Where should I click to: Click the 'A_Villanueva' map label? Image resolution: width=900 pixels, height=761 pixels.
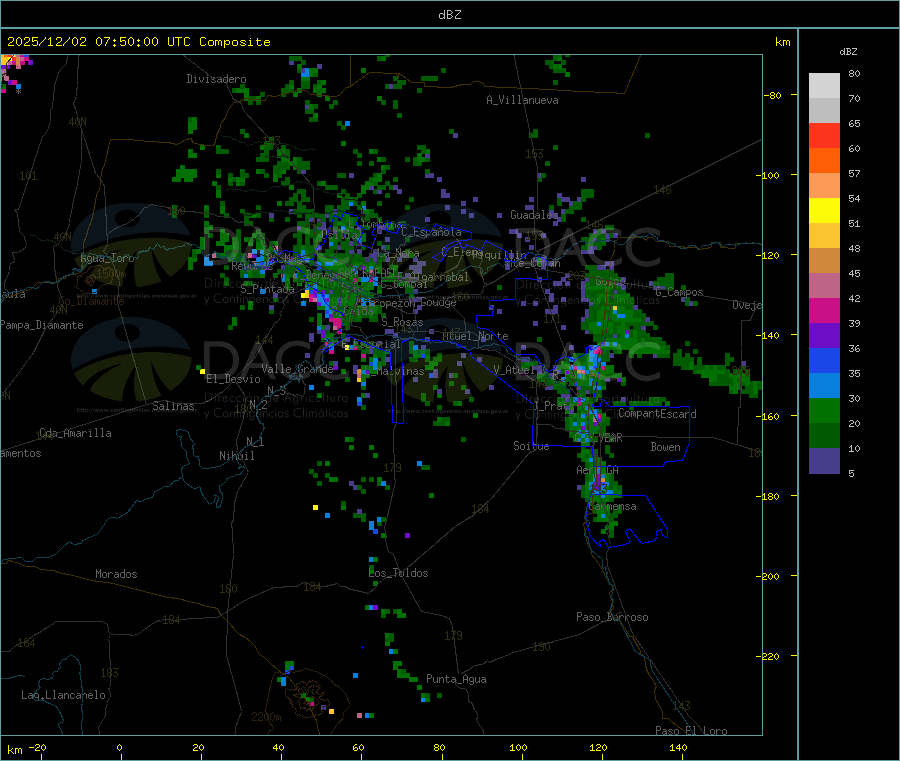[522, 100]
